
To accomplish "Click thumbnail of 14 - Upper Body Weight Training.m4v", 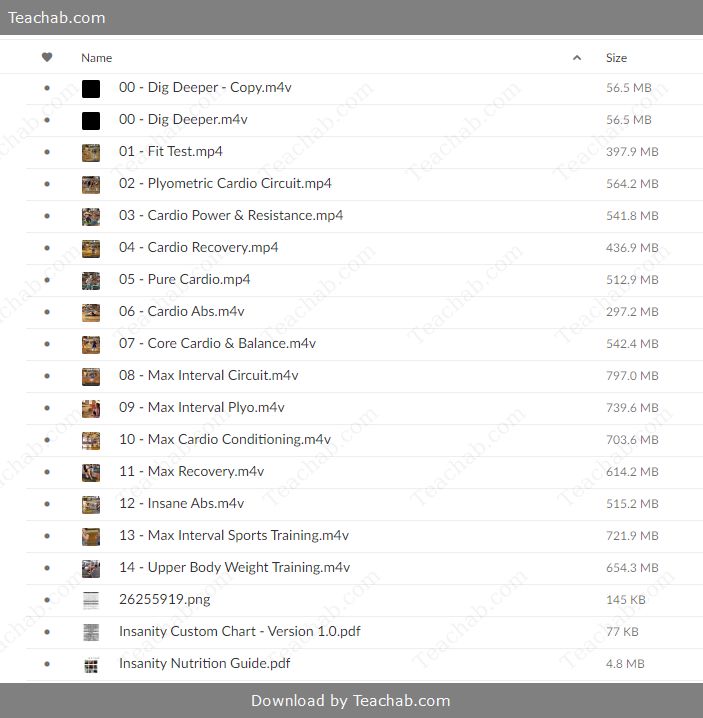I will pyautogui.click(x=91, y=569).
